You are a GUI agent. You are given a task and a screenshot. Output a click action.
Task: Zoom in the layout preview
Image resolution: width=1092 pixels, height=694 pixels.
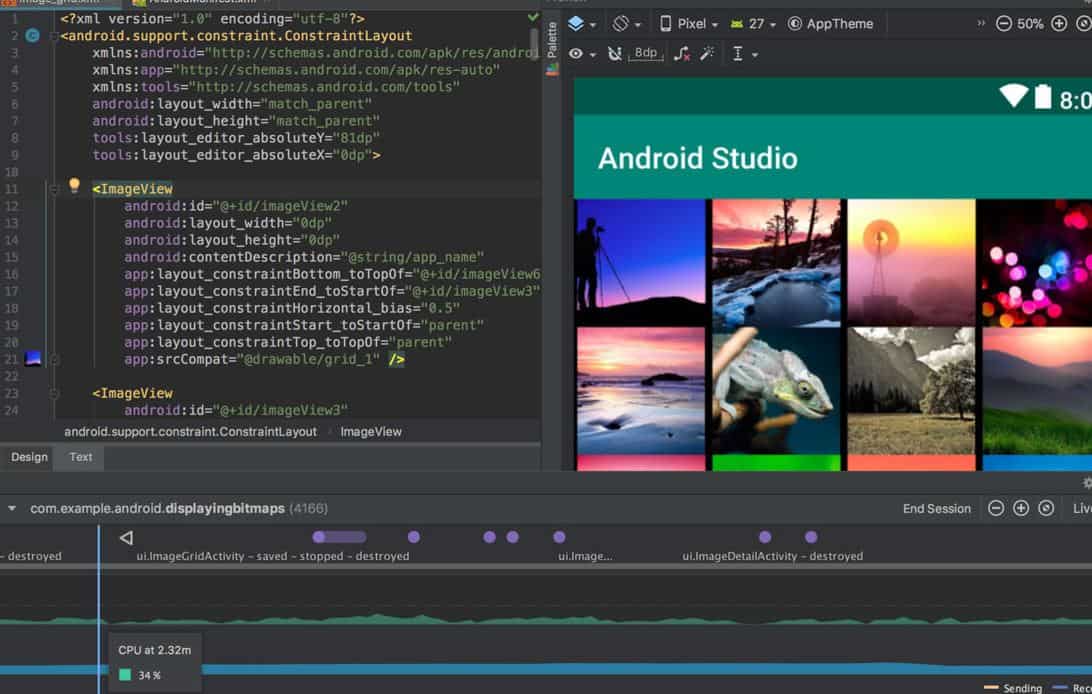click(x=1059, y=24)
